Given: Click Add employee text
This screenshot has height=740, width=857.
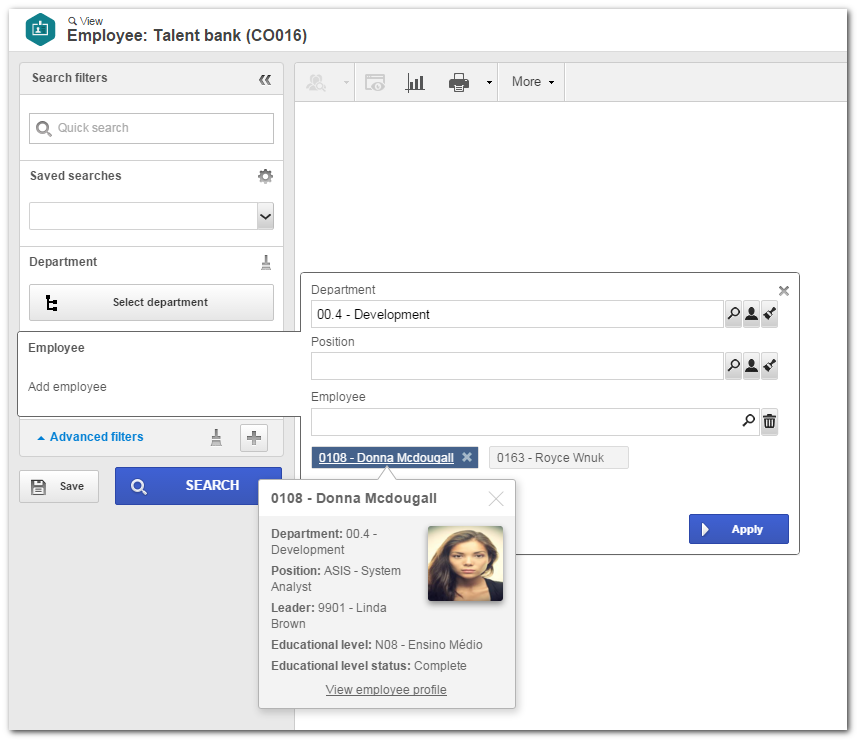Looking at the screenshot, I should click(67, 387).
